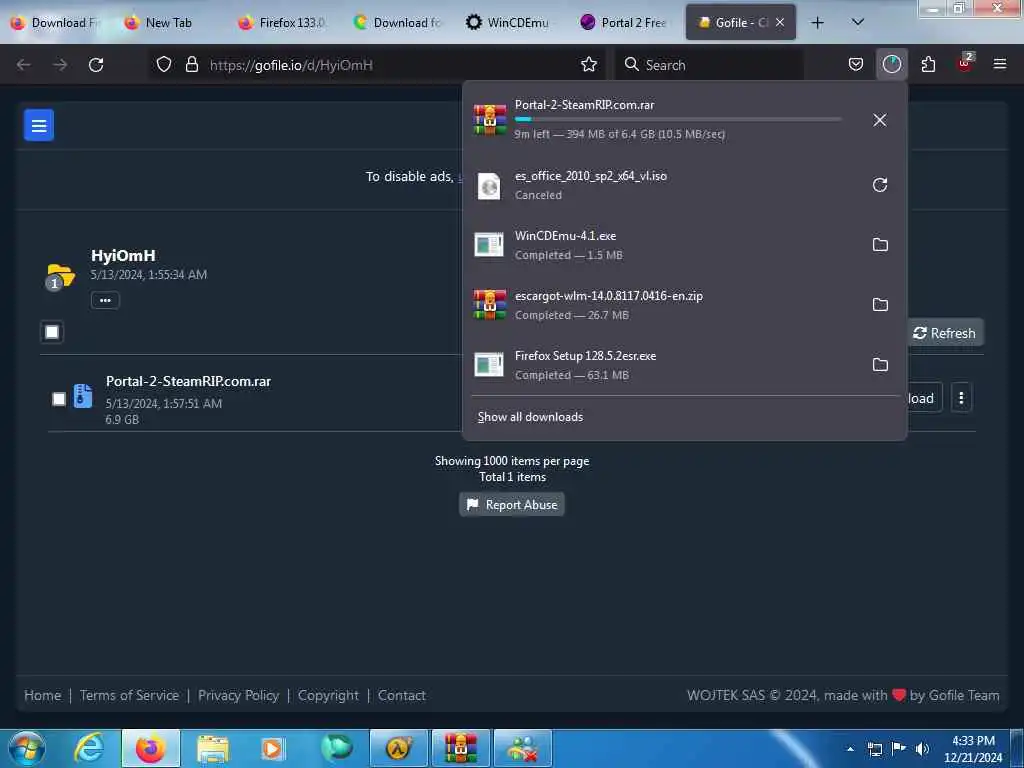Screen dimensions: 1024x768
Task: List all tabs with the chevron
Action: tap(857, 22)
